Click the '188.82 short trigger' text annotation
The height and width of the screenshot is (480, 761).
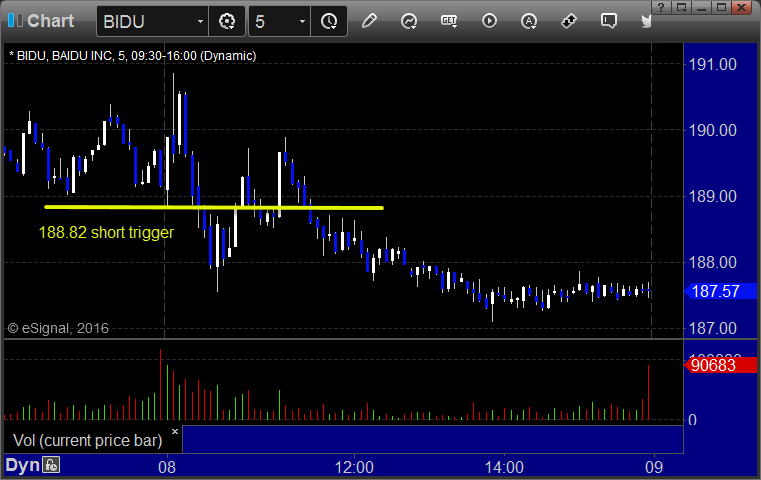pos(106,232)
